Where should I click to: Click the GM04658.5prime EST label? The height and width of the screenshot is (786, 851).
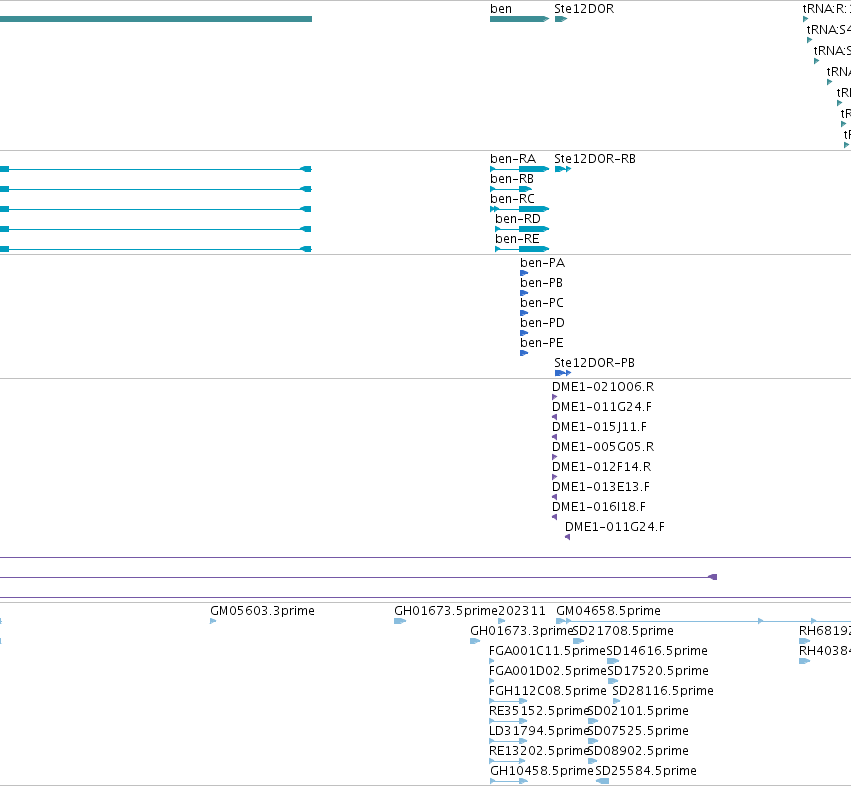point(608,611)
